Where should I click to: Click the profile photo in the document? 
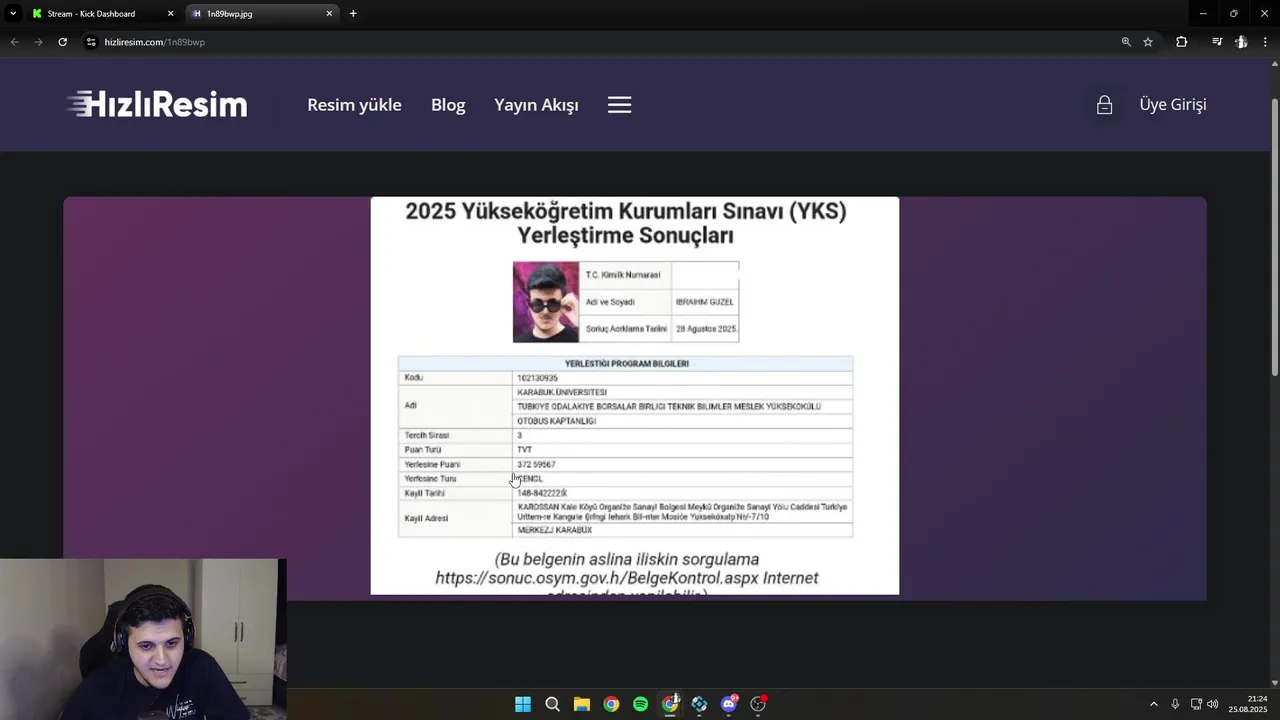(546, 302)
